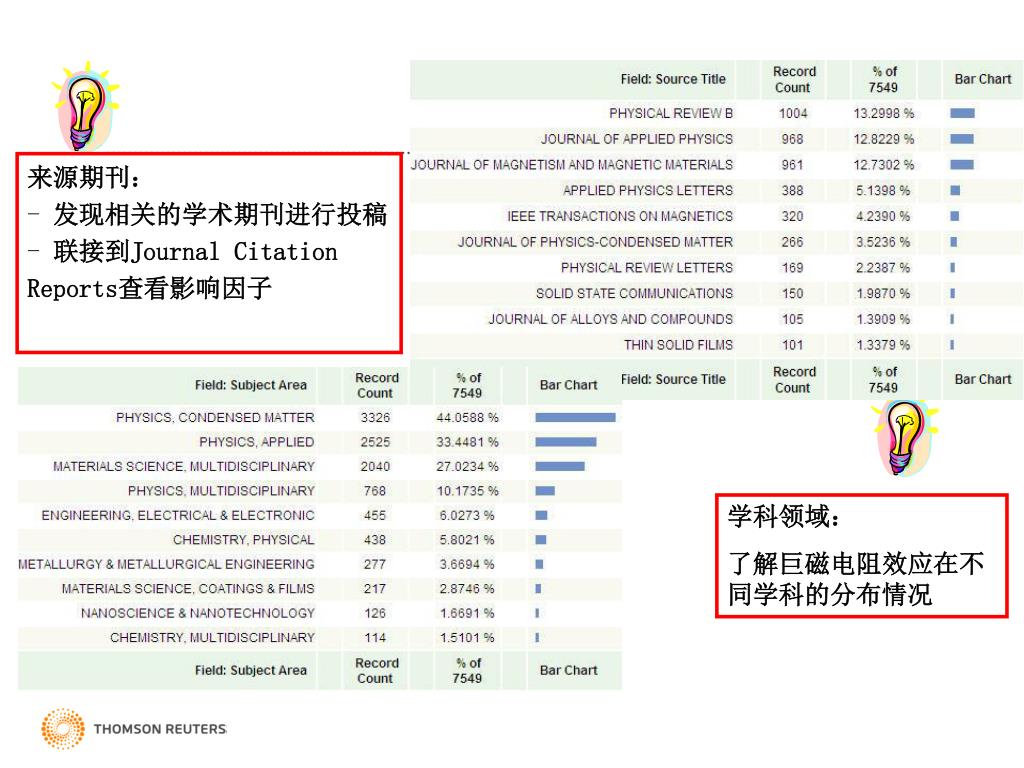Click the bar for PHYSICS, CONDENSED MATTER
The image size is (1024, 768).
point(575,417)
